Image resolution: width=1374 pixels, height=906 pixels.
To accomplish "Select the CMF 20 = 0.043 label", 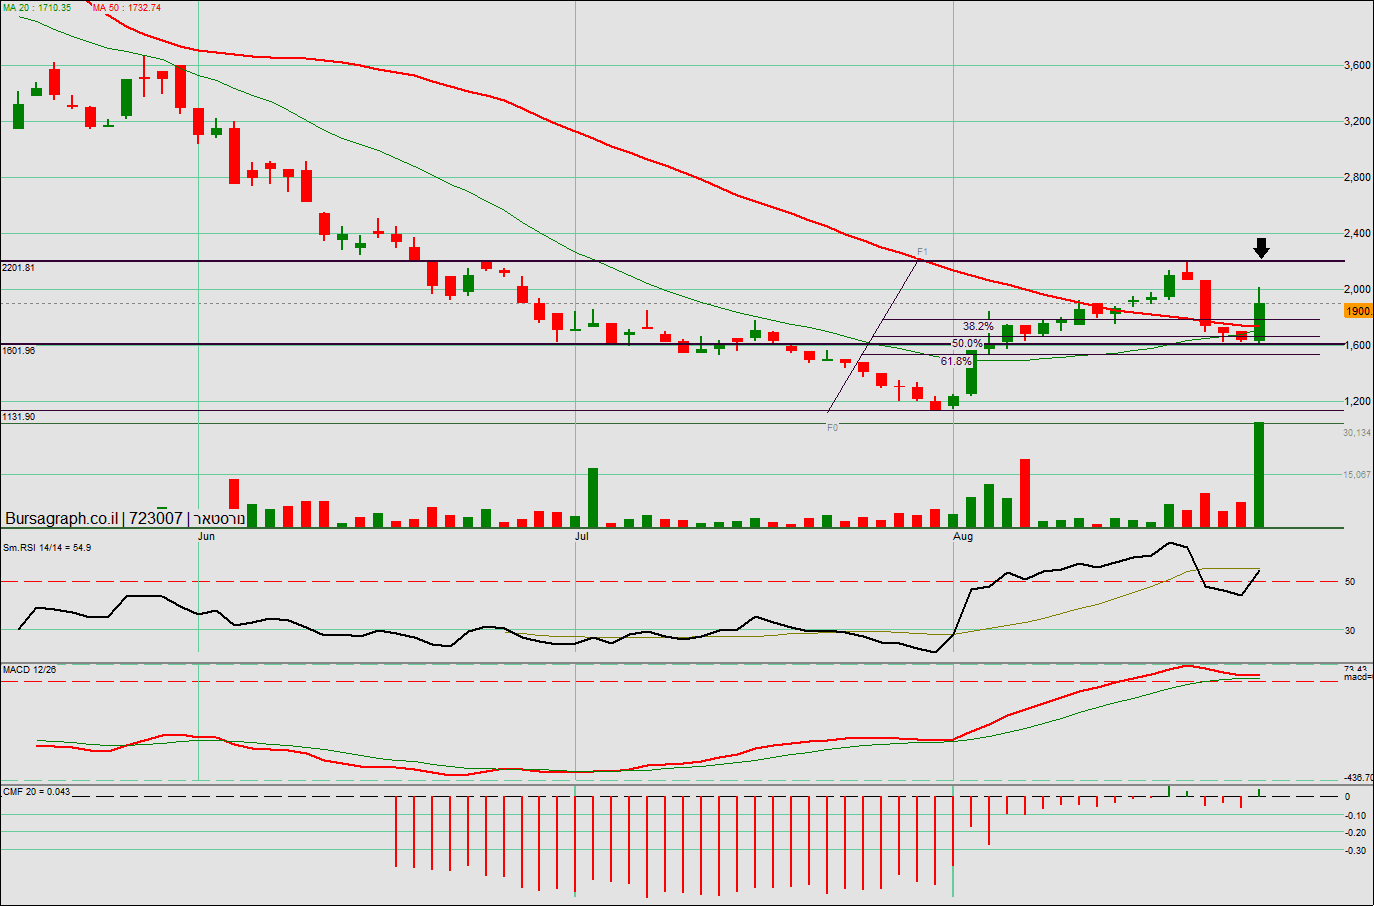I will [x=37, y=791].
